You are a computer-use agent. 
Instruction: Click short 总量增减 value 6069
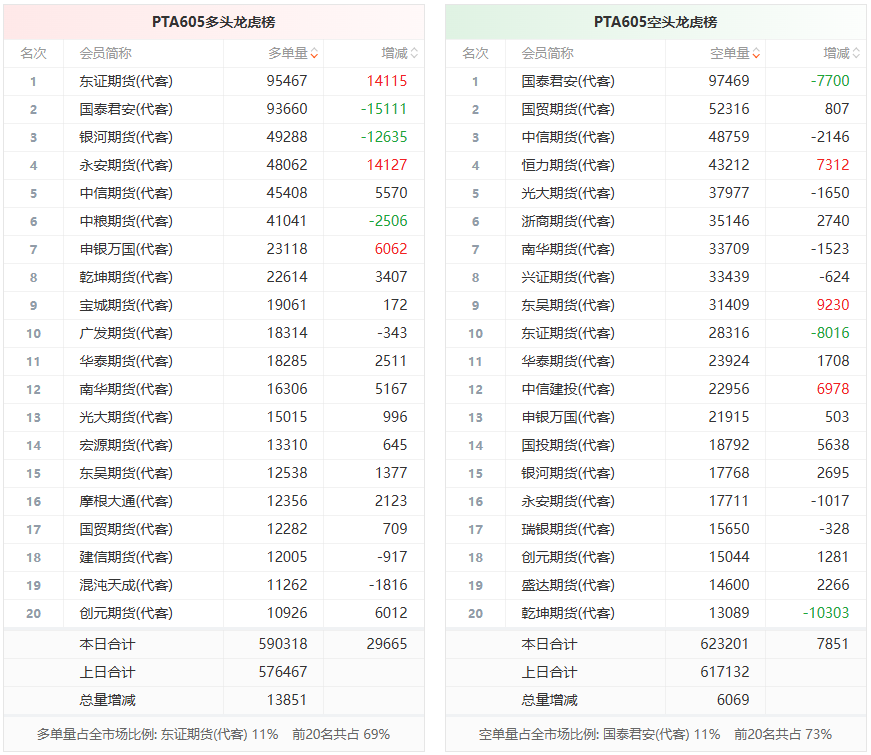coord(733,700)
